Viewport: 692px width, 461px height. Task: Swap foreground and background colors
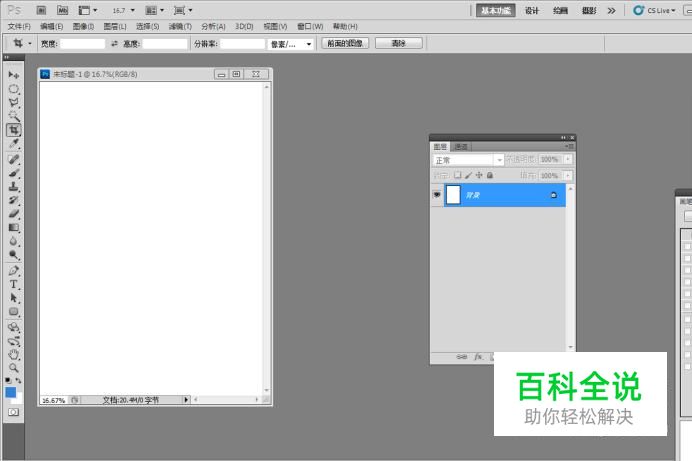[x=19, y=380]
